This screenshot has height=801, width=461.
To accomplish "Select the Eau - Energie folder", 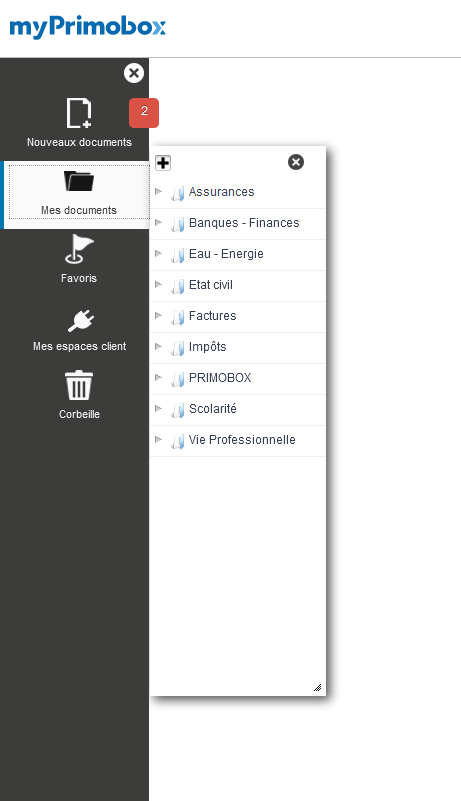I will point(238,254).
